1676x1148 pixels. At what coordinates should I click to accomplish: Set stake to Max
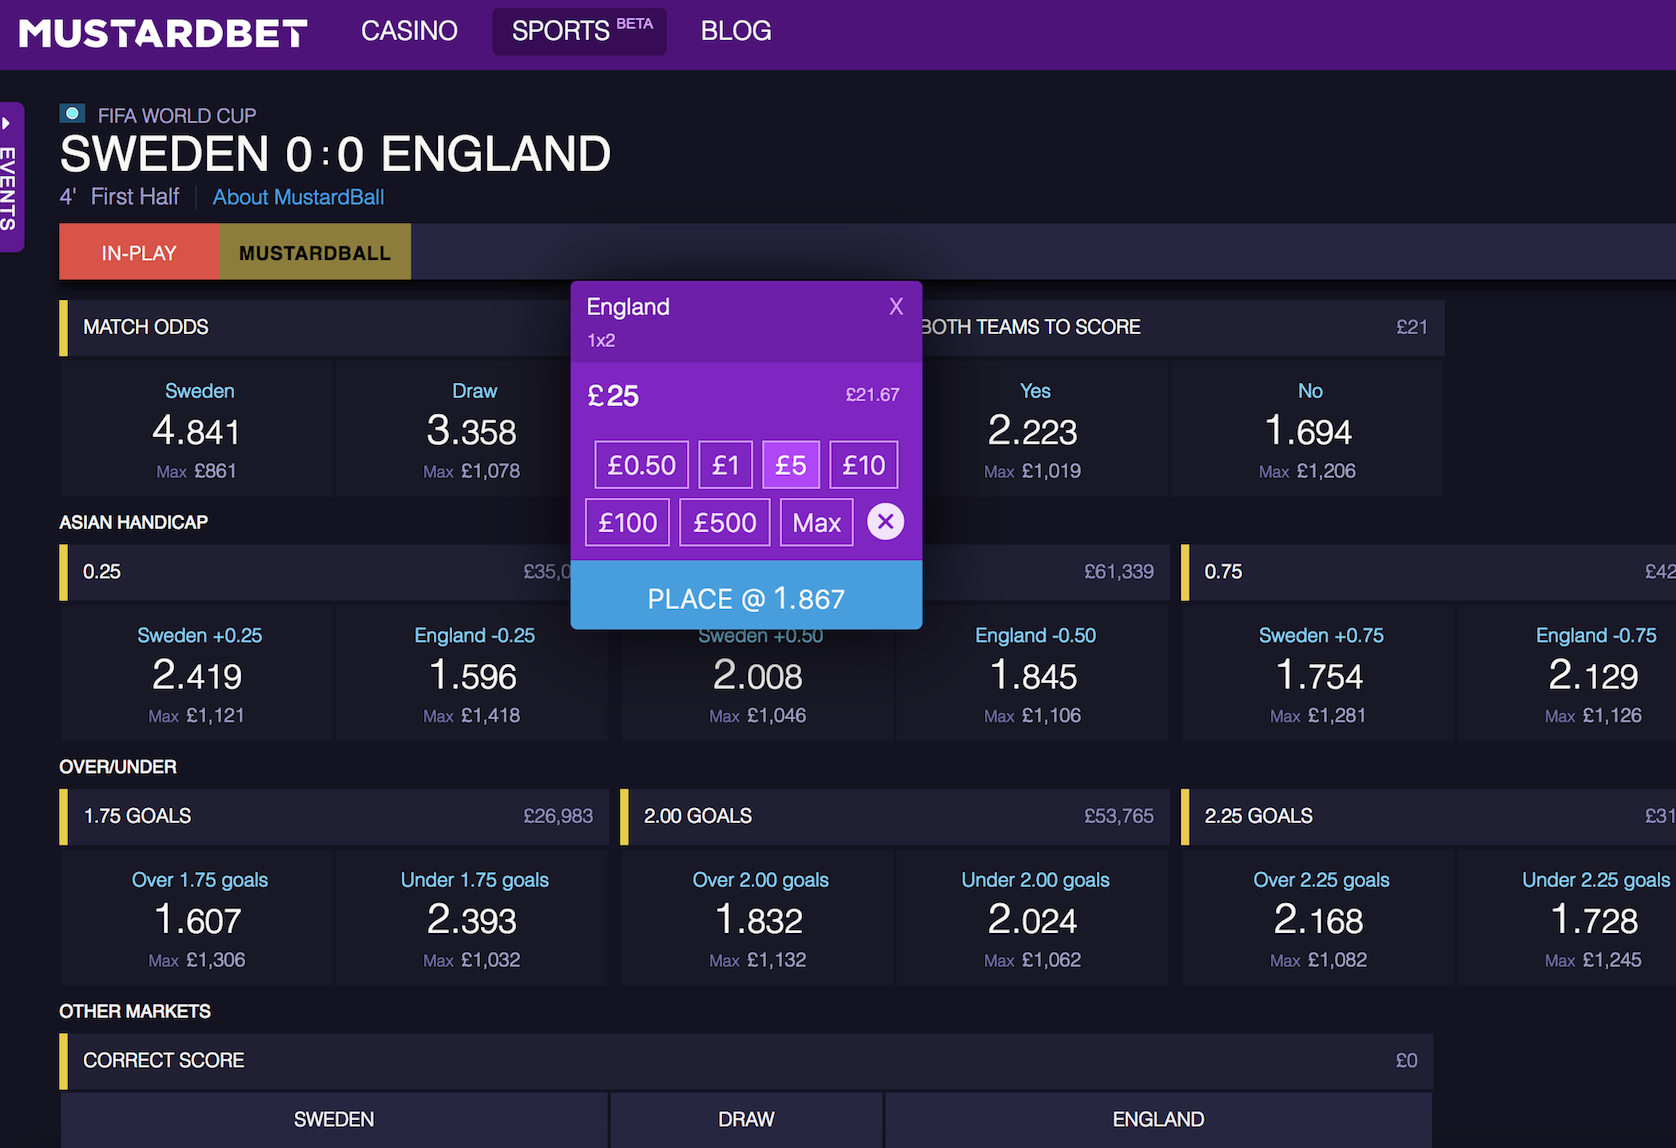(x=816, y=522)
